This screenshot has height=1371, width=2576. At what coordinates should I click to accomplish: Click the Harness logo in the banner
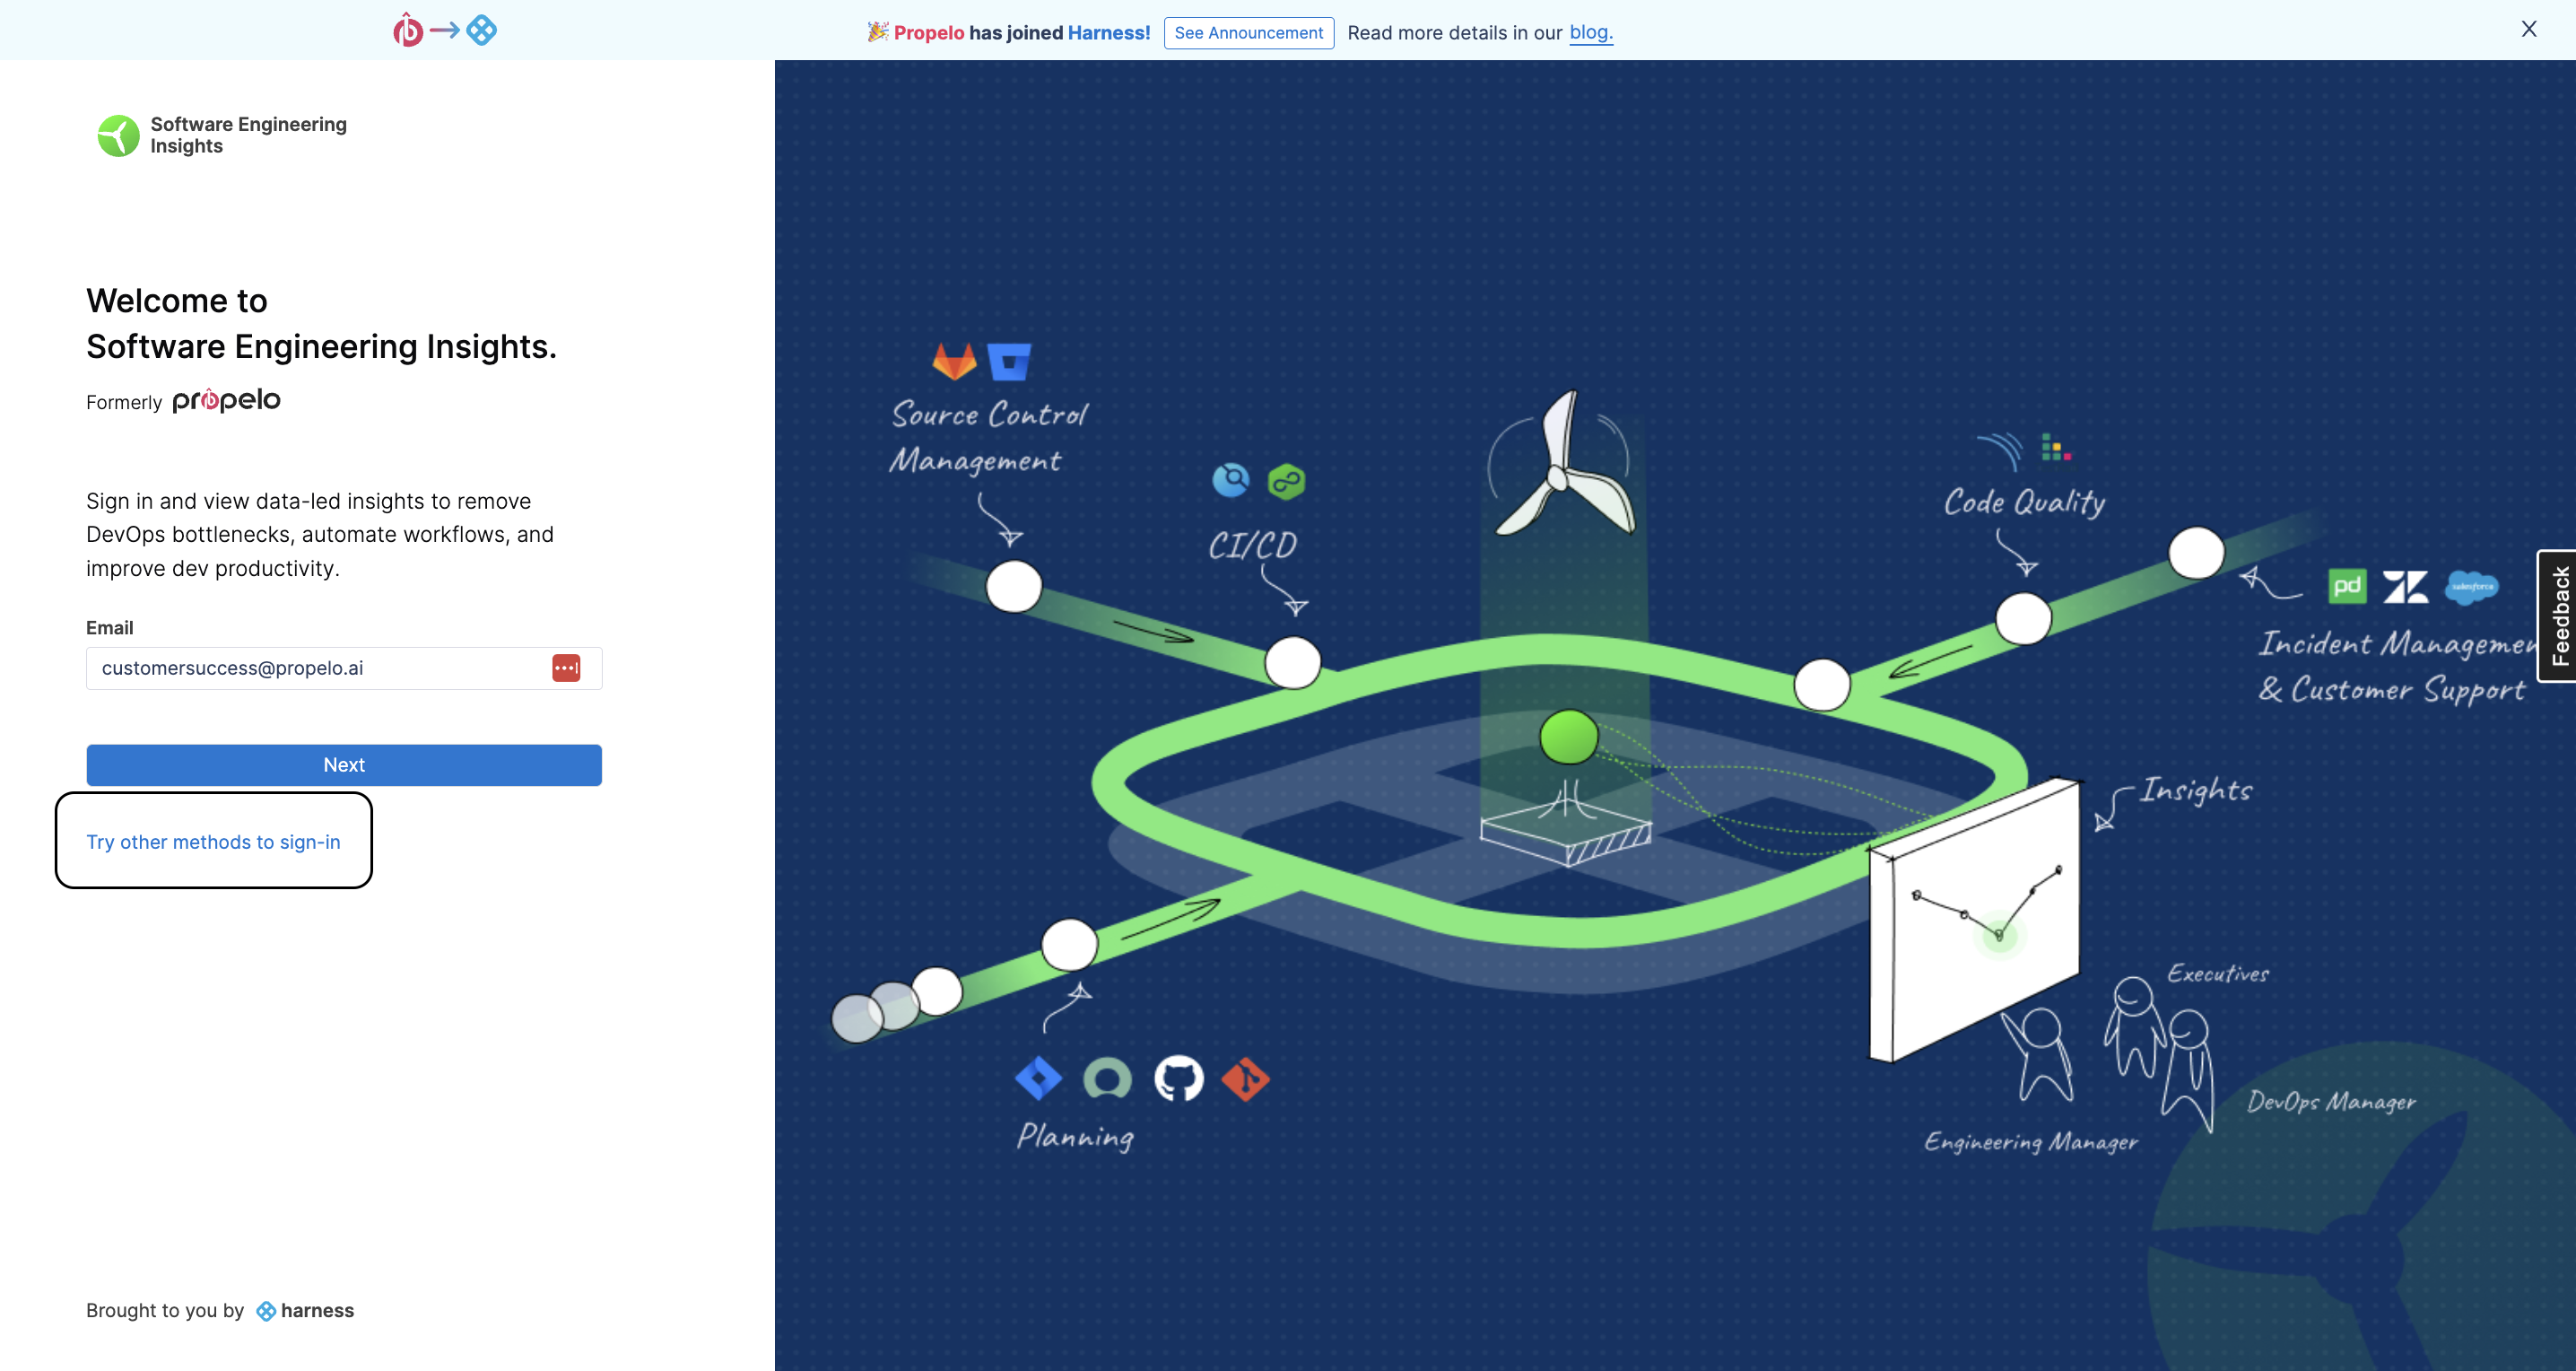tap(482, 30)
